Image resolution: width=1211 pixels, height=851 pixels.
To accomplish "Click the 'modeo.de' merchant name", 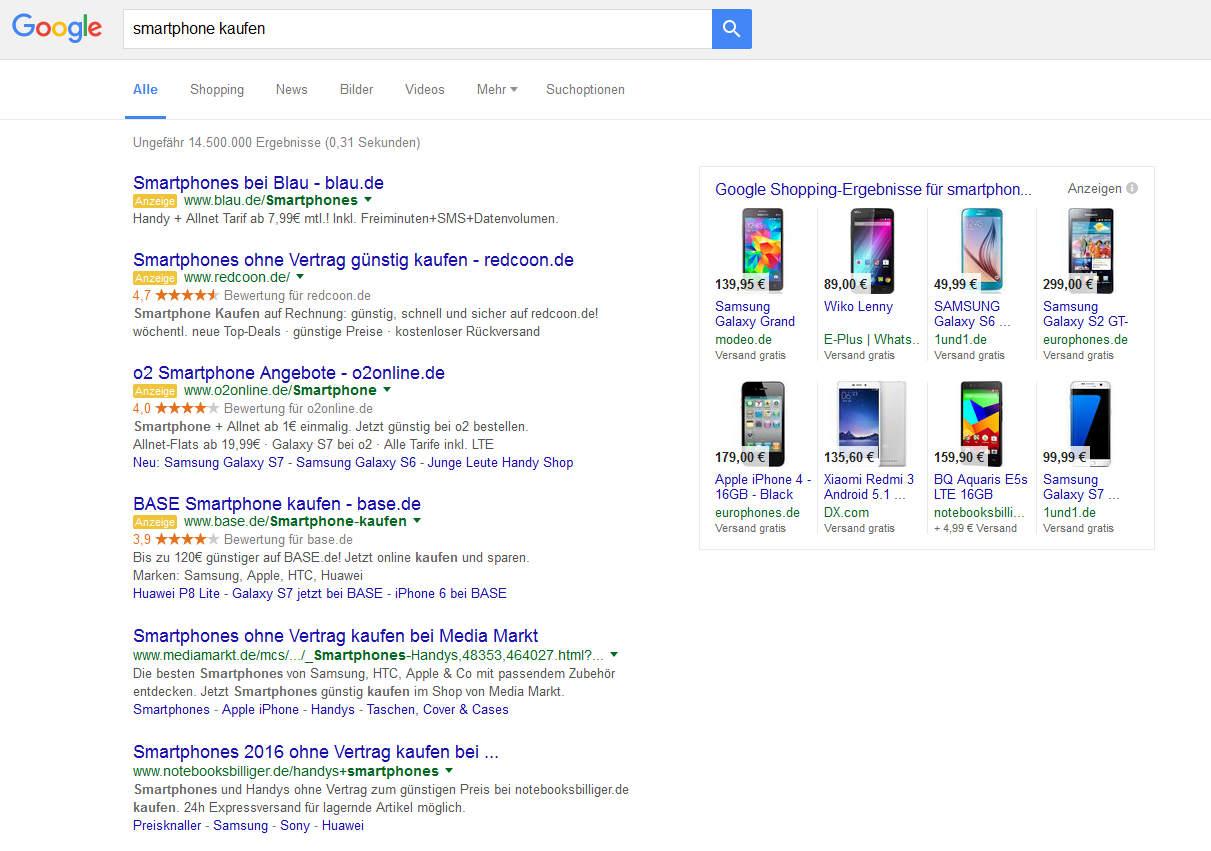I will click(743, 339).
